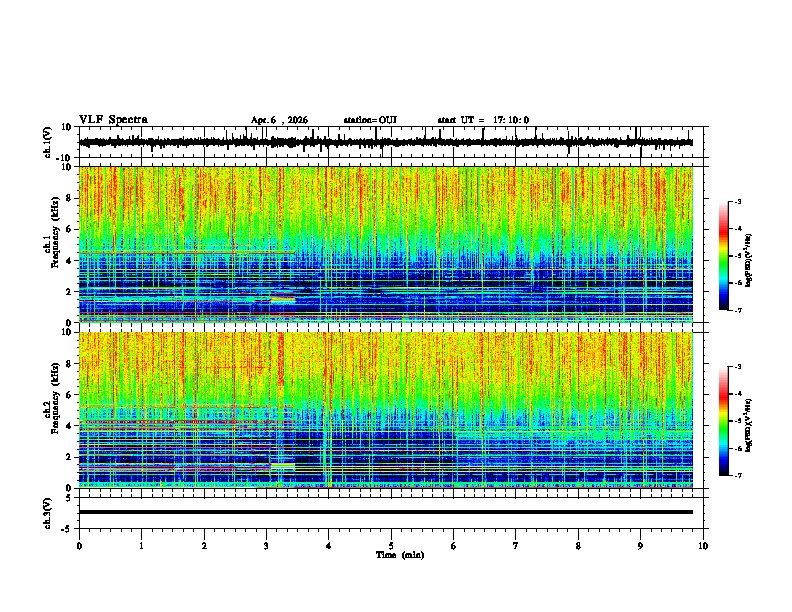Select the time axis tick label "8"
Screen dimensions: 792x612
coord(578,546)
